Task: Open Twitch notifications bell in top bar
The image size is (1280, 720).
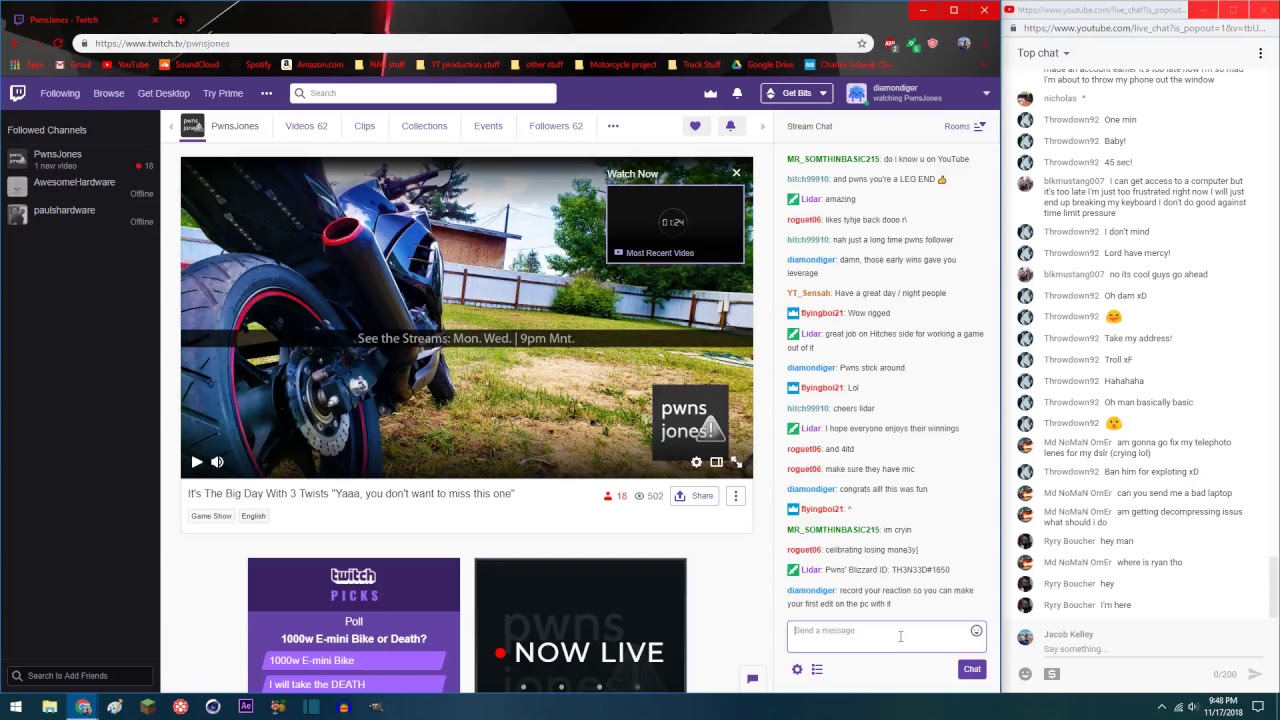Action: (737, 93)
